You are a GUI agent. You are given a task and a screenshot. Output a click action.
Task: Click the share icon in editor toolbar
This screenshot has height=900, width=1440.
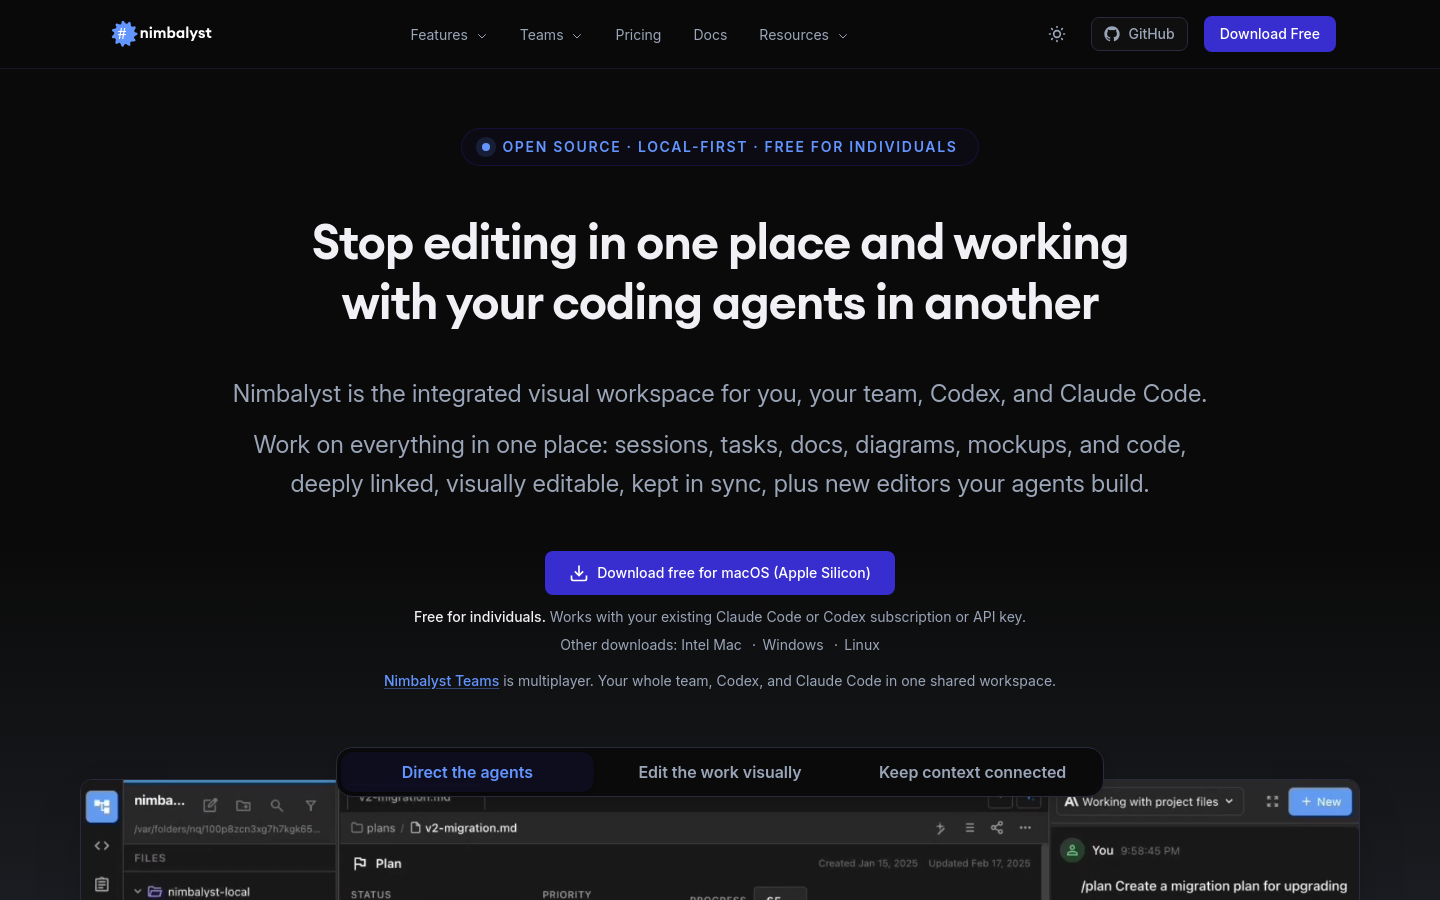(x=997, y=828)
